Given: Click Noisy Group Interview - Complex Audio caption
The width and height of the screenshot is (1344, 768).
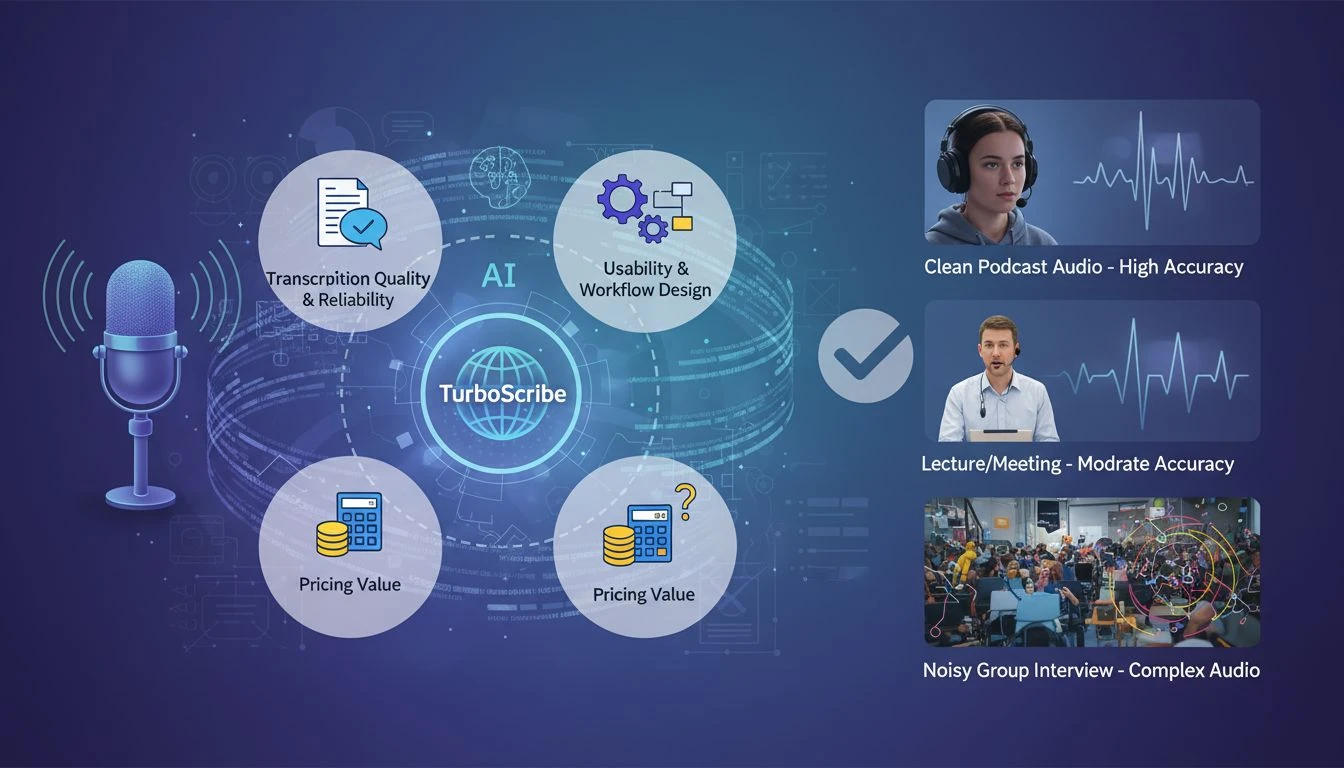Looking at the screenshot, I should click(x=1091, y=670).
